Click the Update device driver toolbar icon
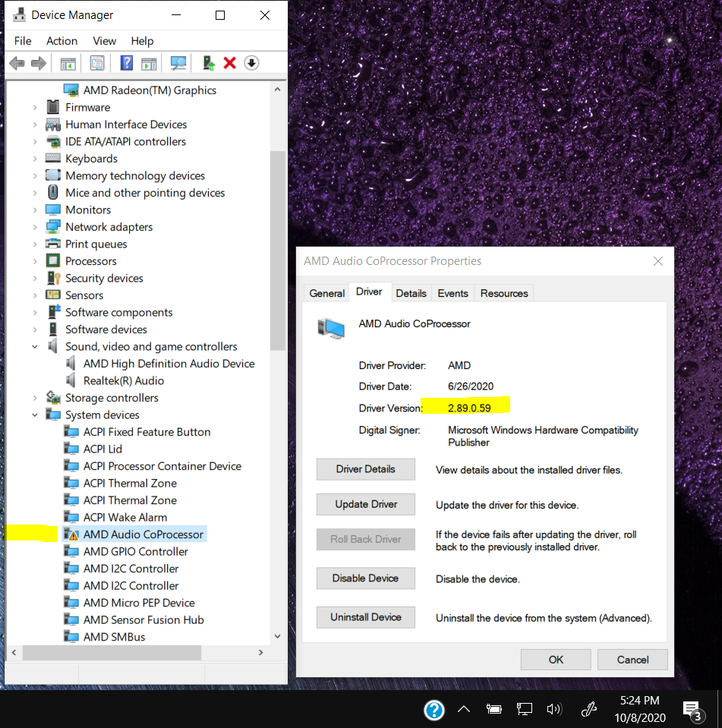 pyautogui.click(x=208, y=63)
